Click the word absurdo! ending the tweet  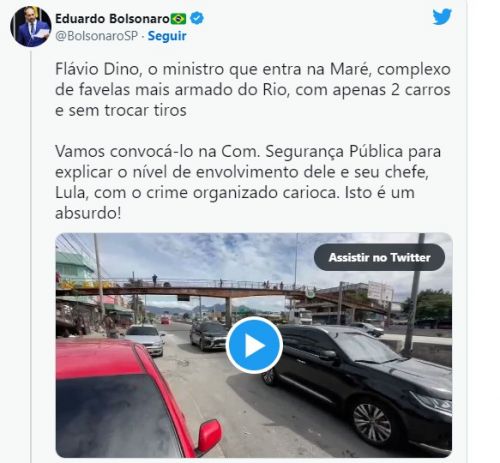(88, 213)
